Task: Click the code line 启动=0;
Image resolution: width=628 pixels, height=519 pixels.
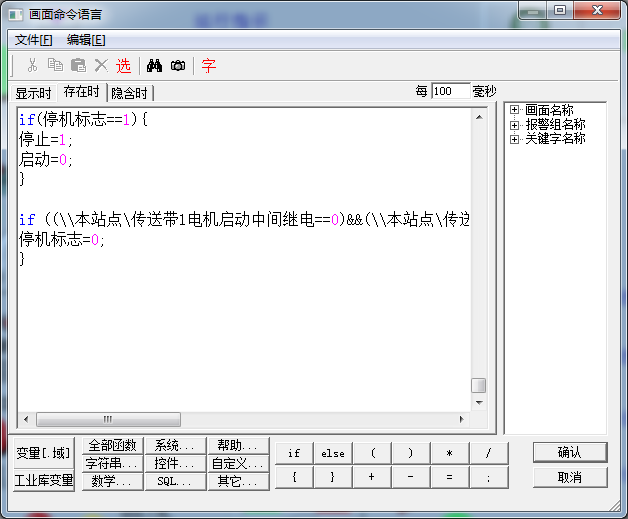Action: point(46,159)
